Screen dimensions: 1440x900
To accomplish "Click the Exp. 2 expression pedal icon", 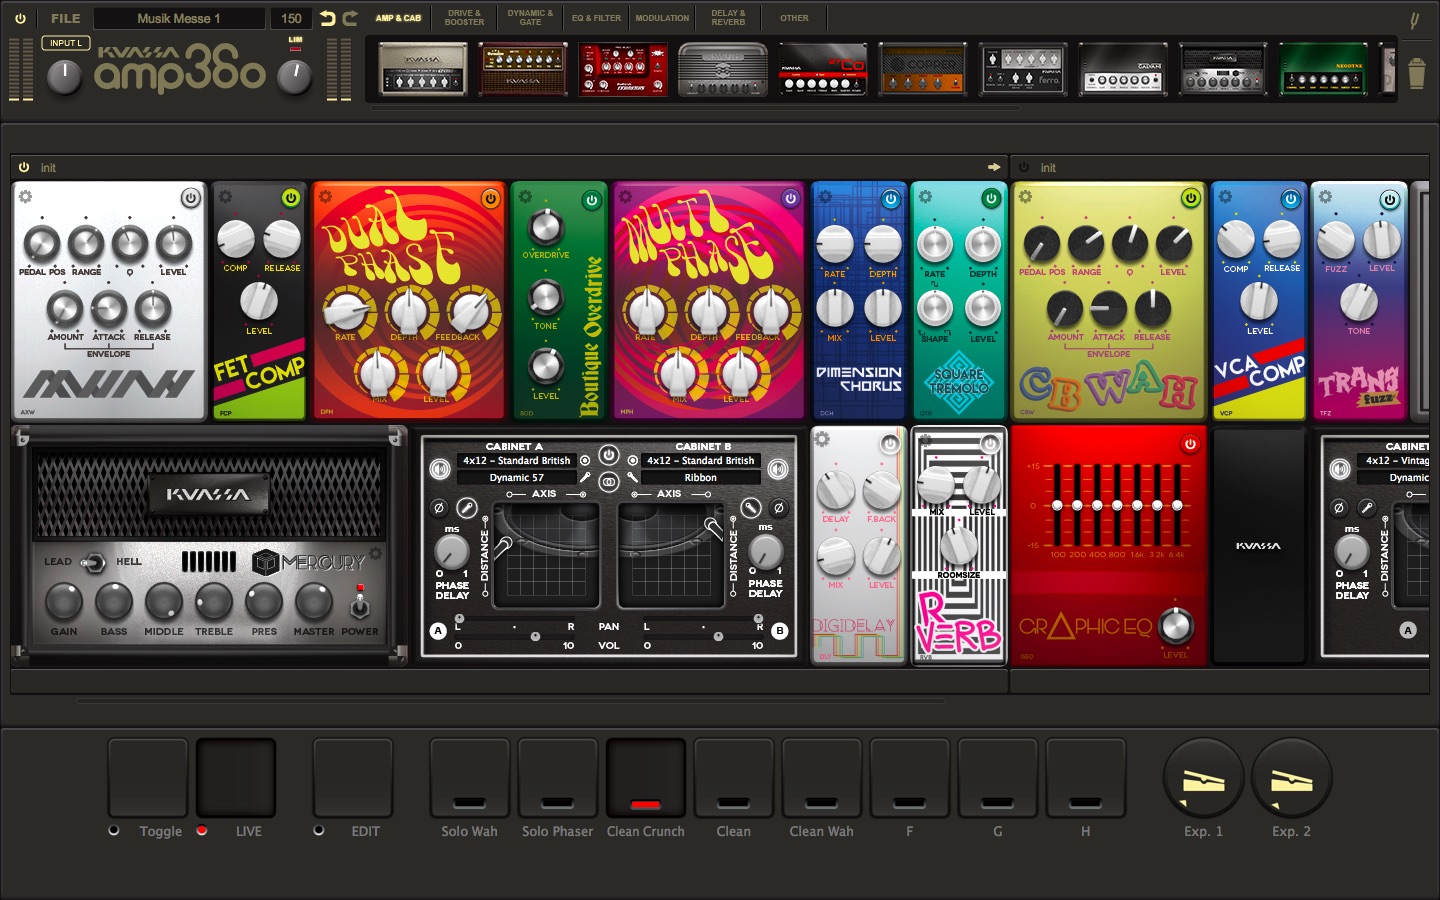I will coord(1291,779).
